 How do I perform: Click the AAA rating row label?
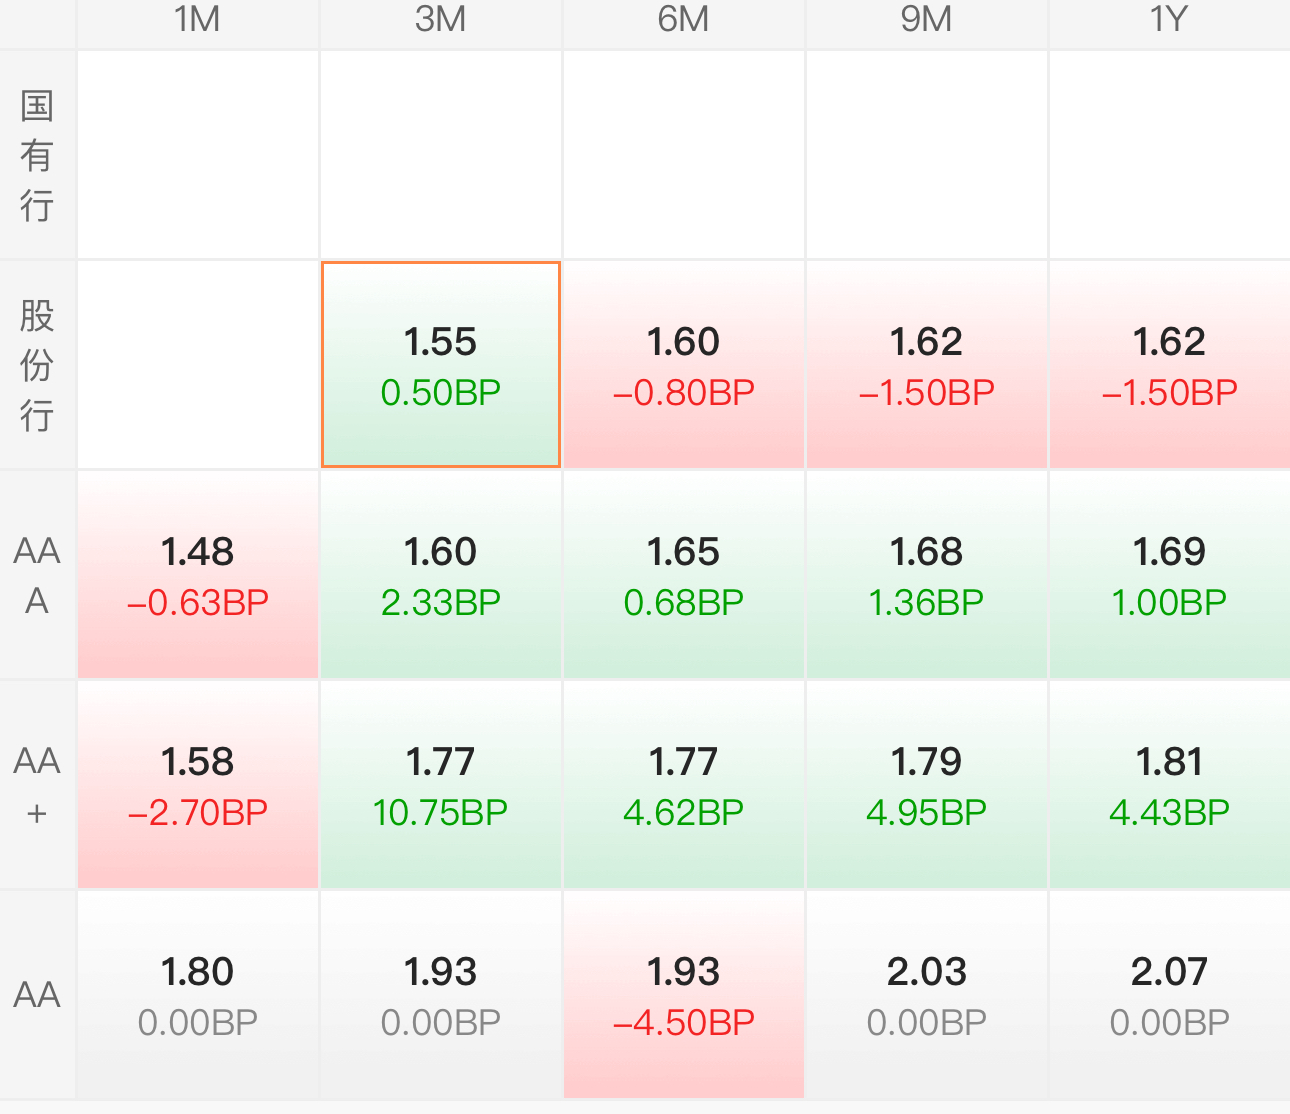pyautogui.click(x=37, y=575)
